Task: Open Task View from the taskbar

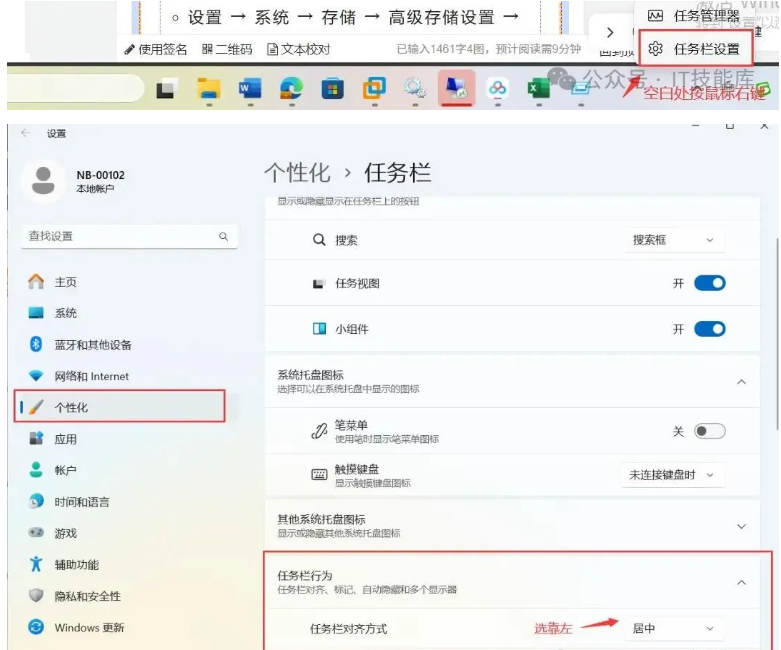Action: click(167, 90)
